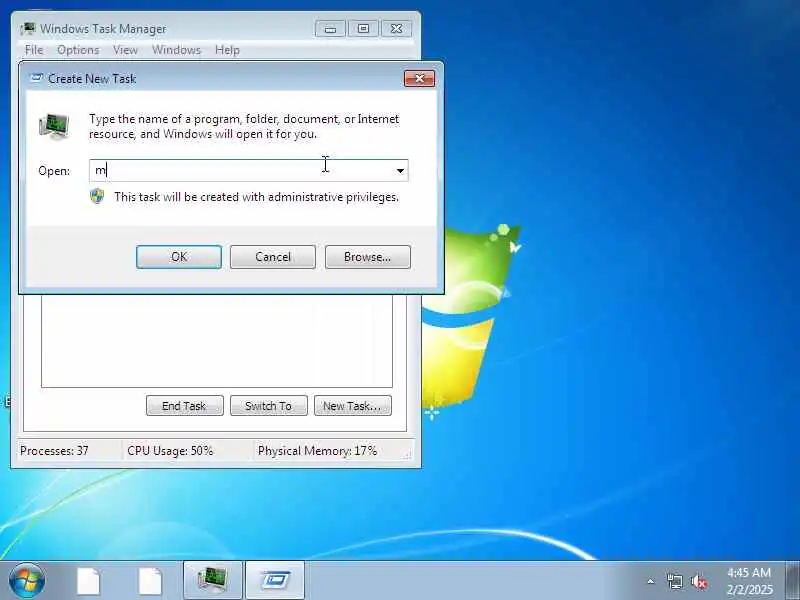The image size is (800, 600).
Task: Open the Help menu in Task Manager
Action: pos(227,50)
